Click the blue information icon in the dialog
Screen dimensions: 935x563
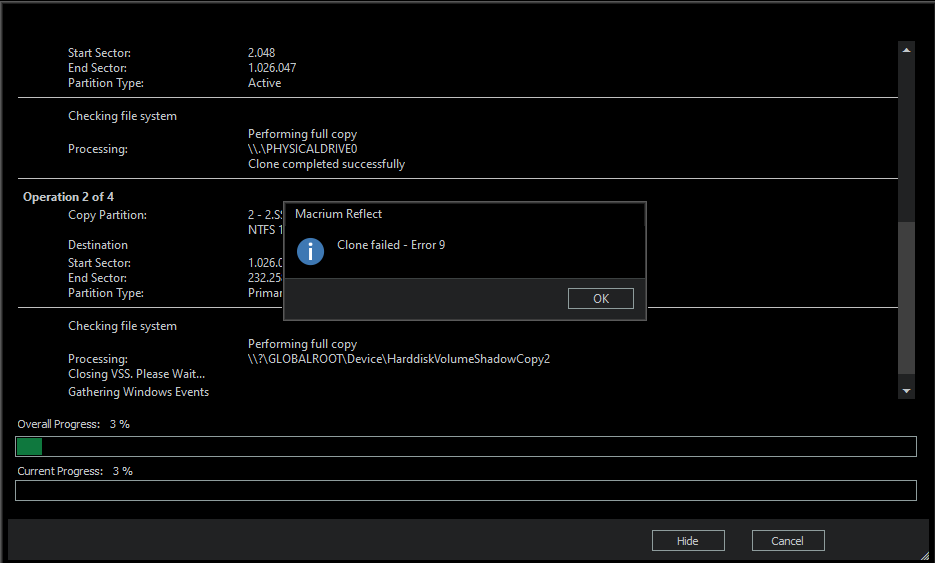point(310,251)
